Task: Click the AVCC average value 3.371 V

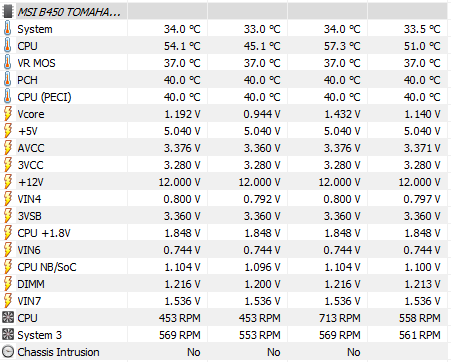Action: click(422, 148)
